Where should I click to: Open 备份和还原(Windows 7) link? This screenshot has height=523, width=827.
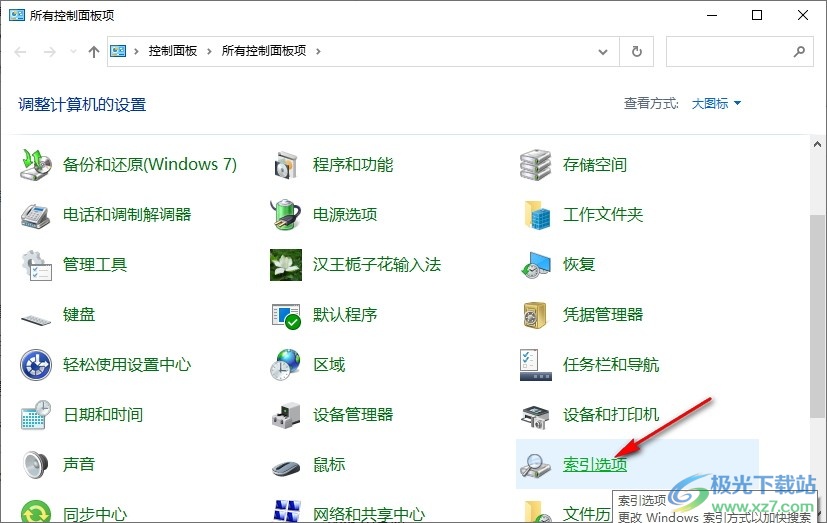(x=150, y=165)
